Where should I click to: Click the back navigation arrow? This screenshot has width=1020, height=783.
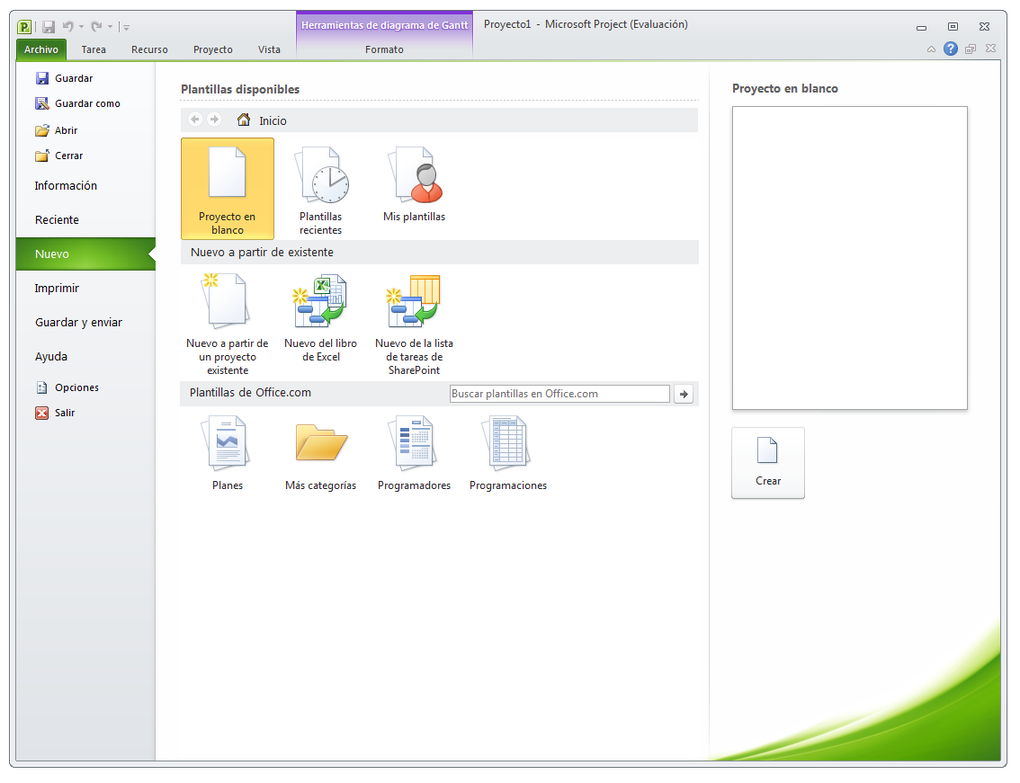point(195,120)
